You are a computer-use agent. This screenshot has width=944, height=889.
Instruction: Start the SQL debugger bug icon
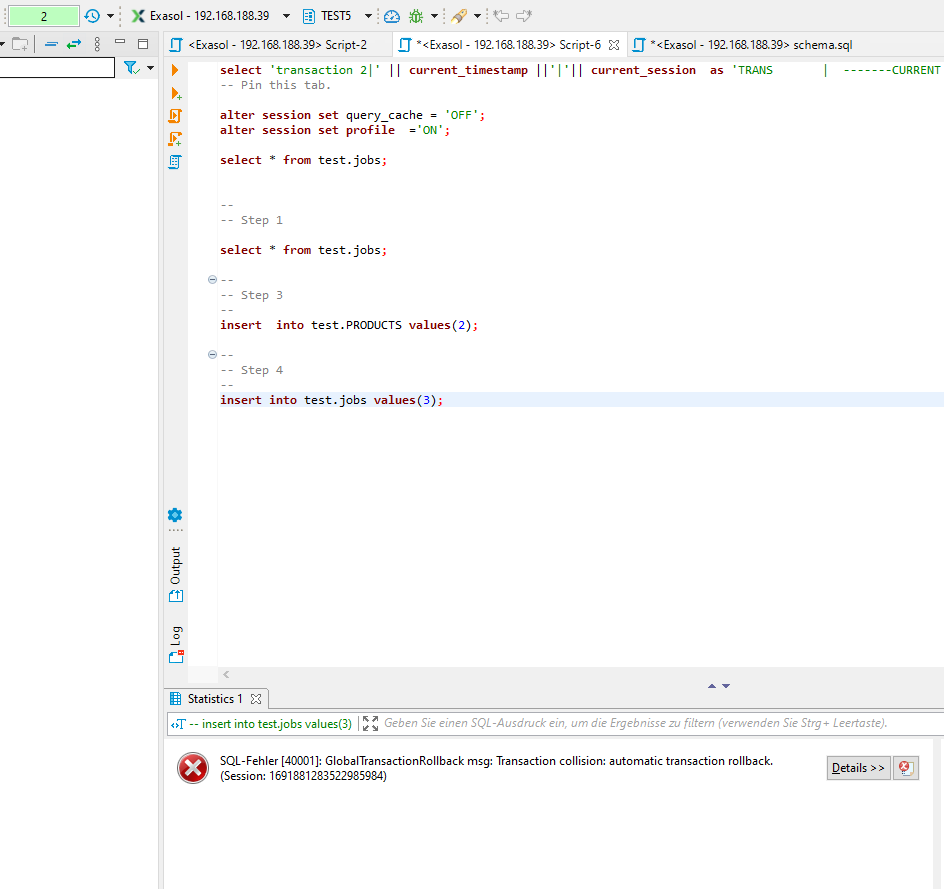[417, 16]
